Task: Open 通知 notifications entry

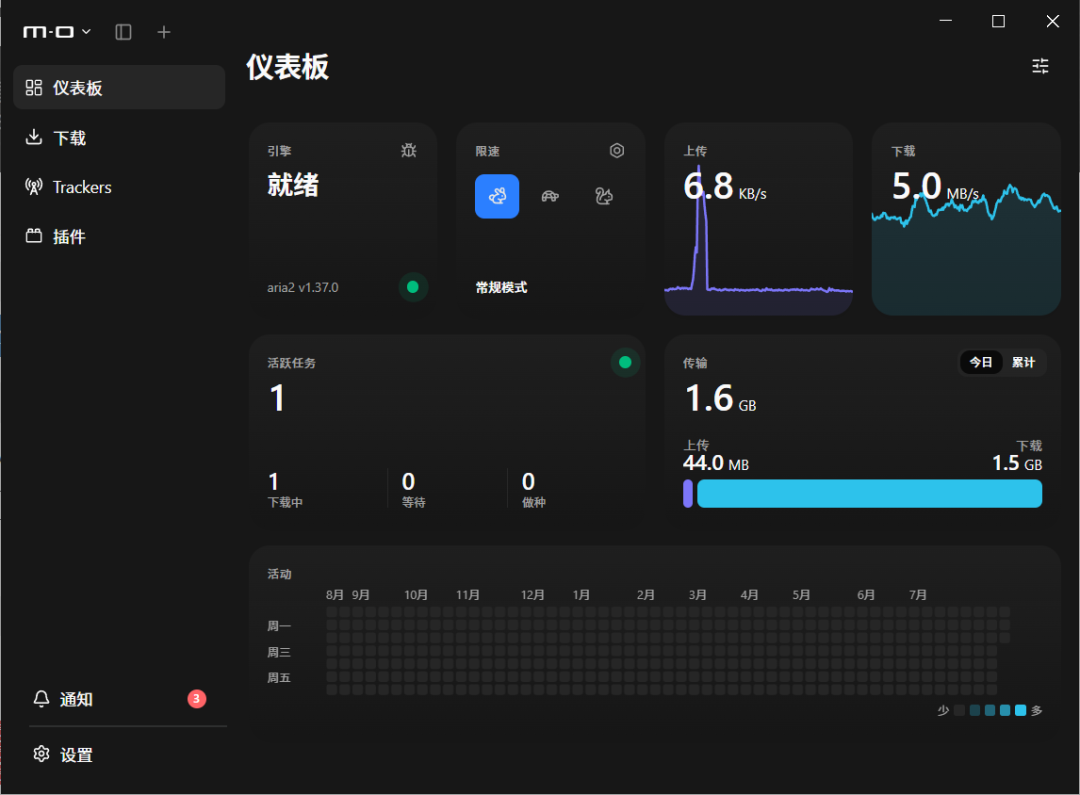Action: [119, 699]
